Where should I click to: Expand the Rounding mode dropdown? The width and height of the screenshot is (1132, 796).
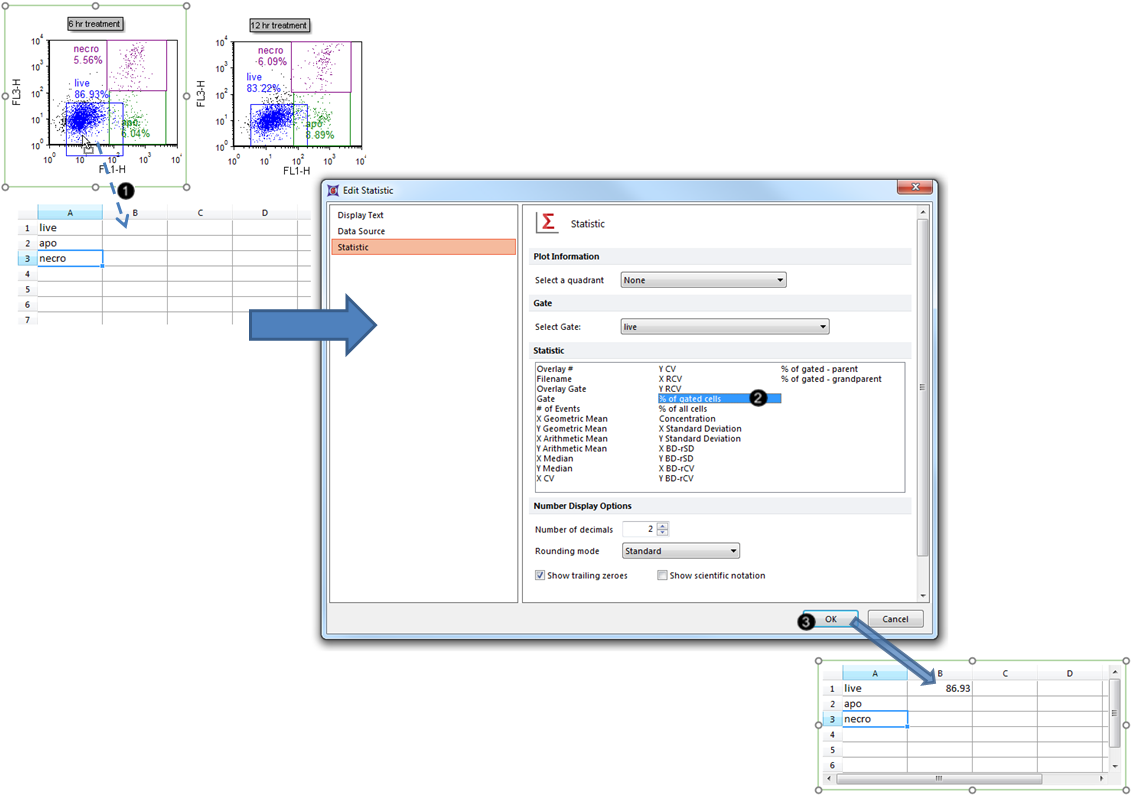680,551
